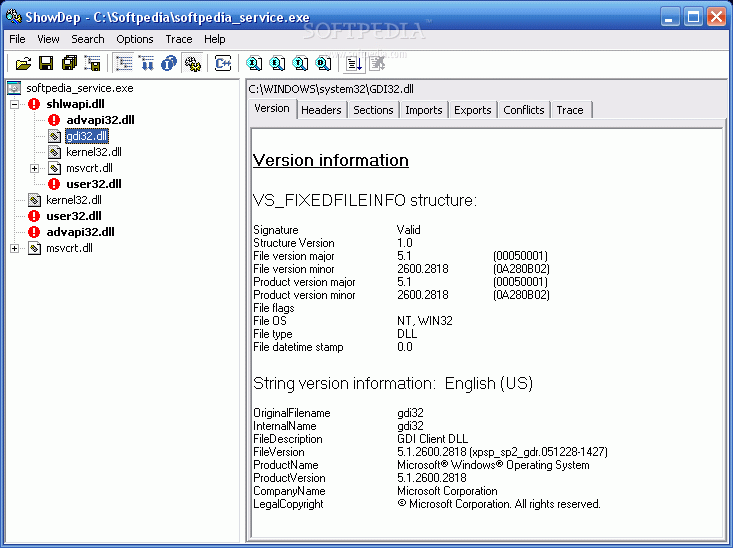Toggle the trace list down-arrow button
The height and width of the screenshot is (548, 733).
coord(354,63)
